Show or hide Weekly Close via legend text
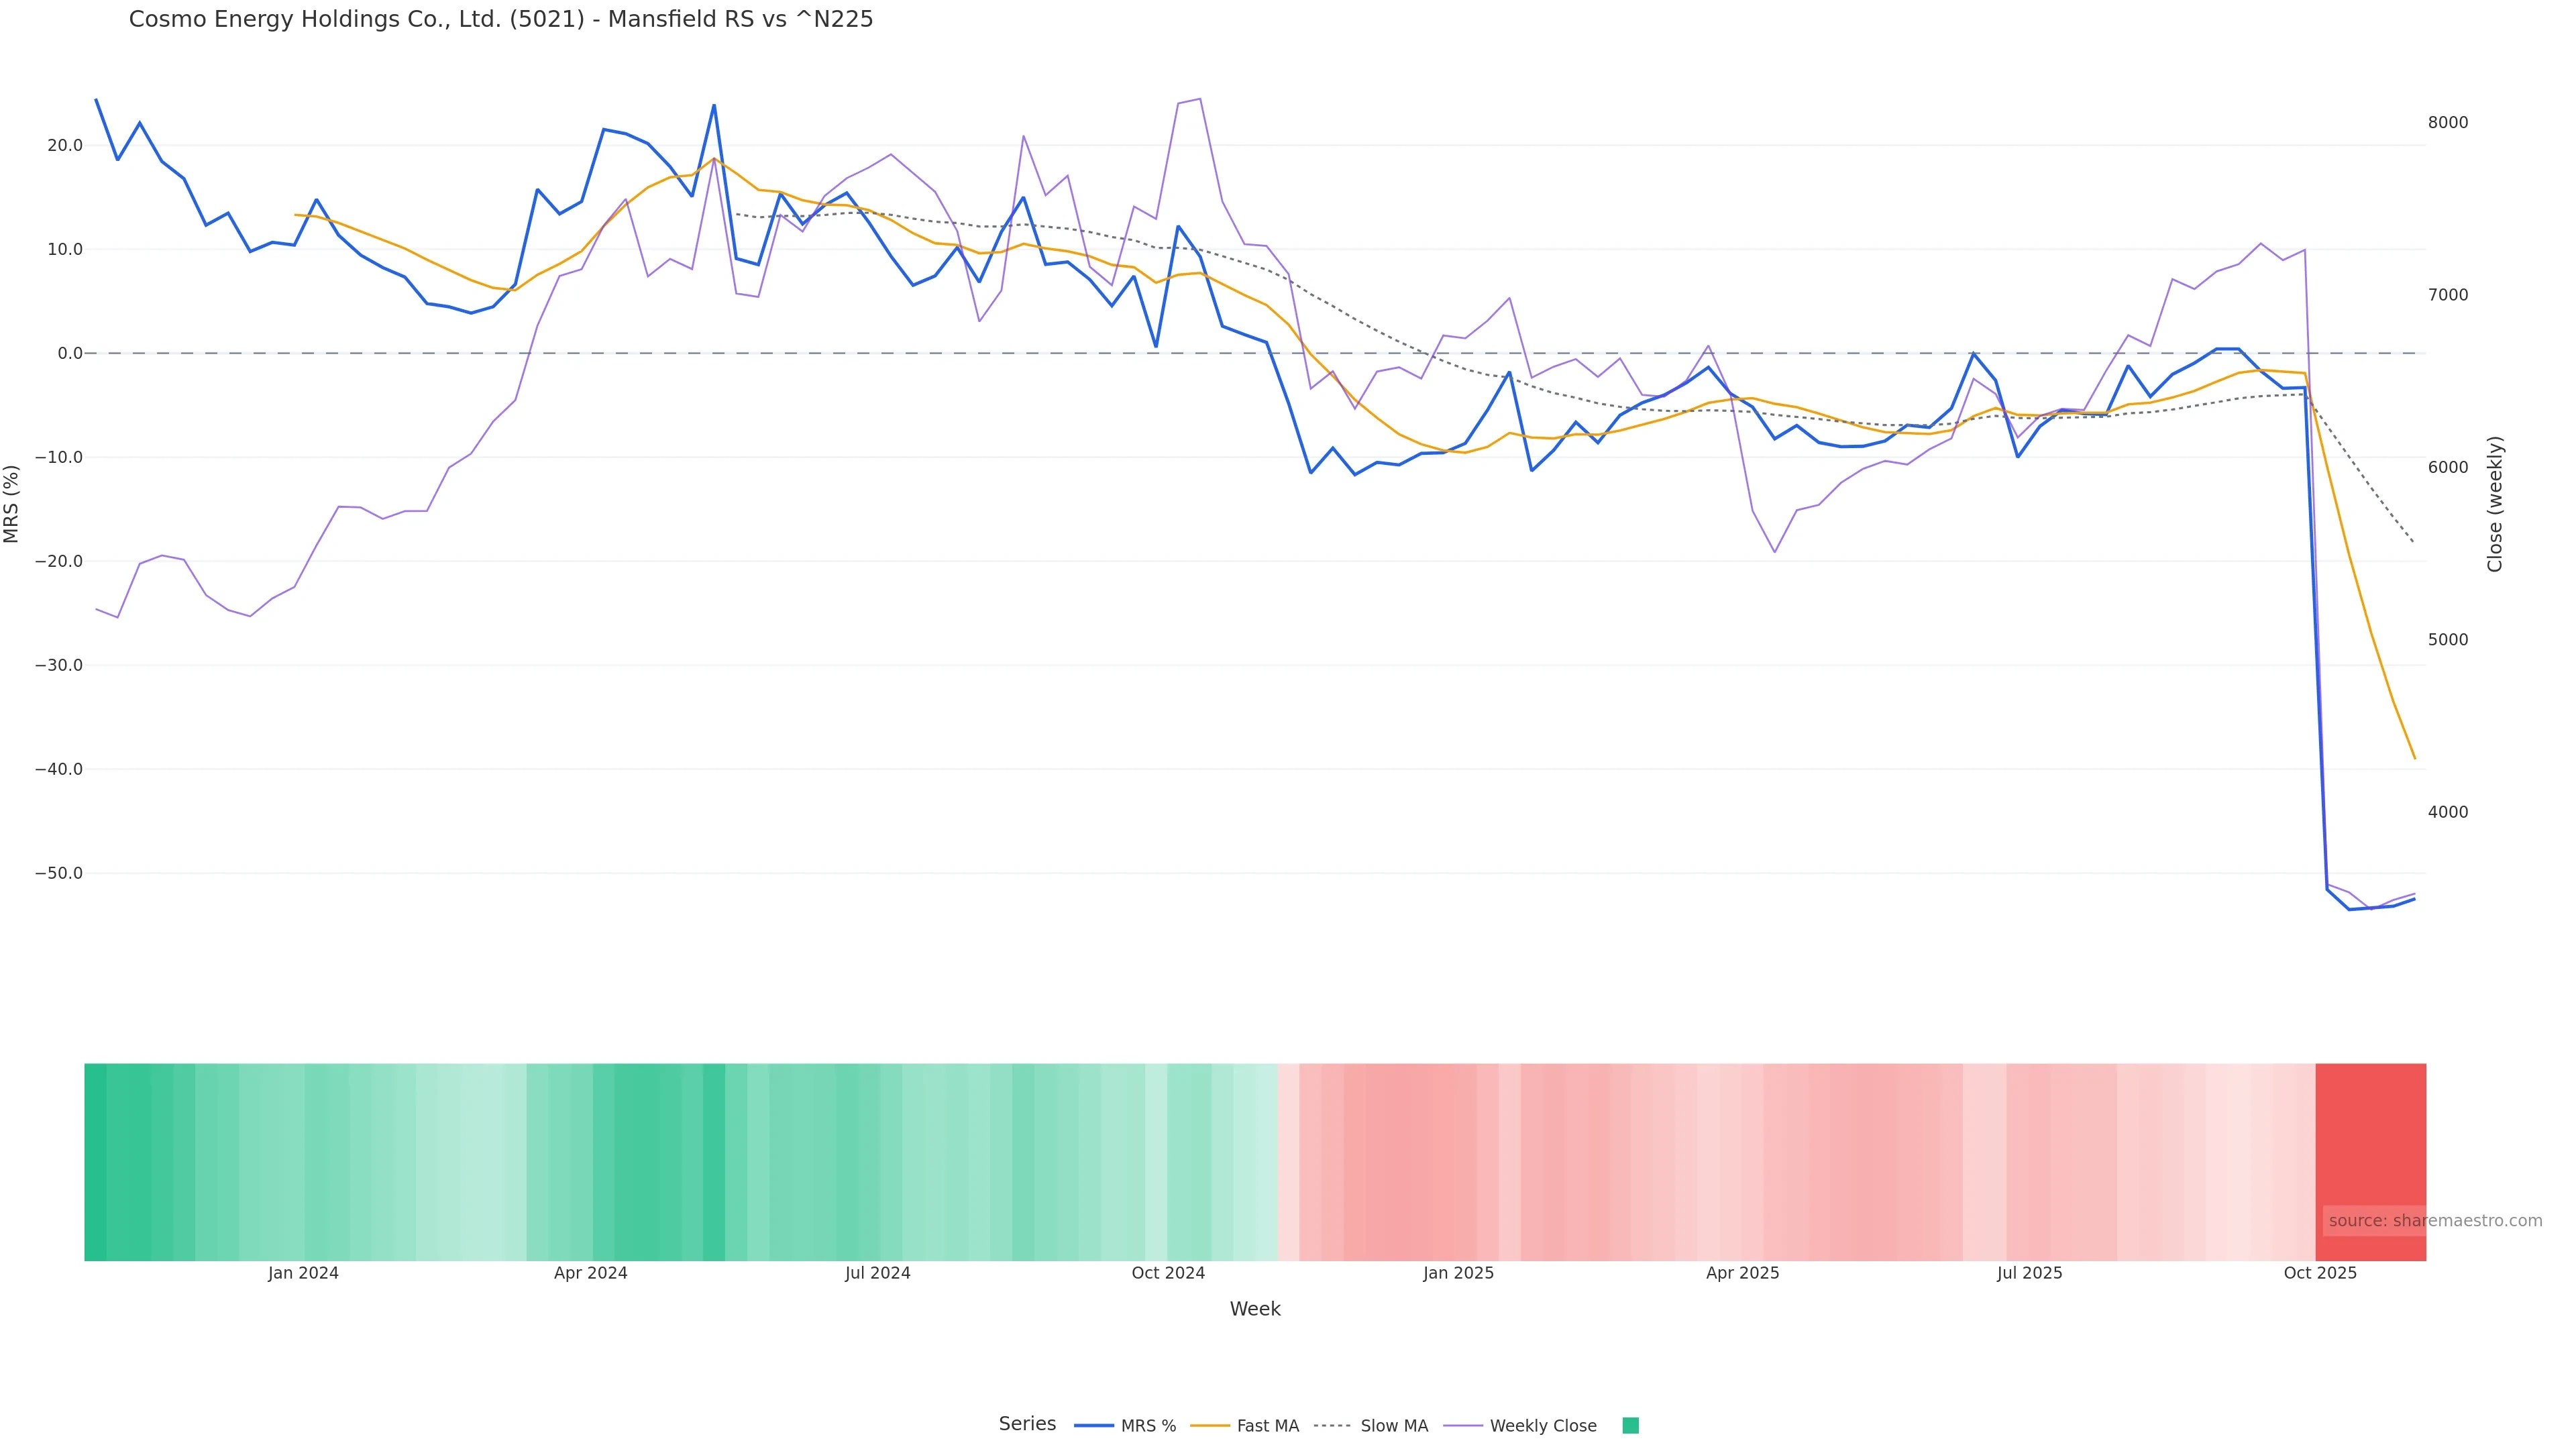Screen dimensions: 2576x1449 coord(1543,1426)
